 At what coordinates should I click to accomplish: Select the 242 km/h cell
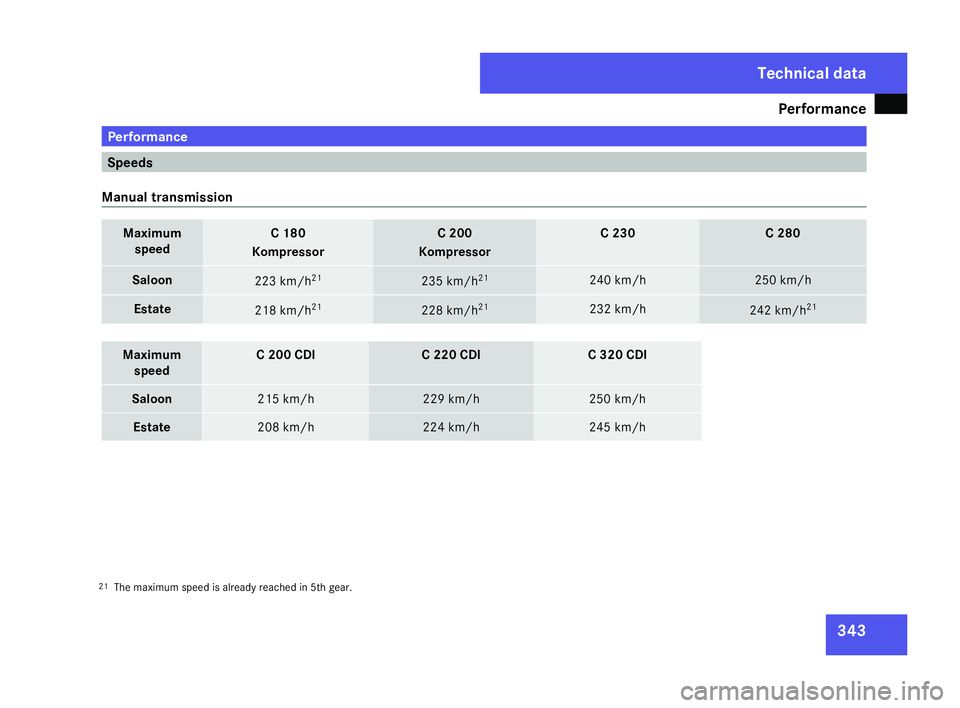pyautogui.click(x=782, y=309)
